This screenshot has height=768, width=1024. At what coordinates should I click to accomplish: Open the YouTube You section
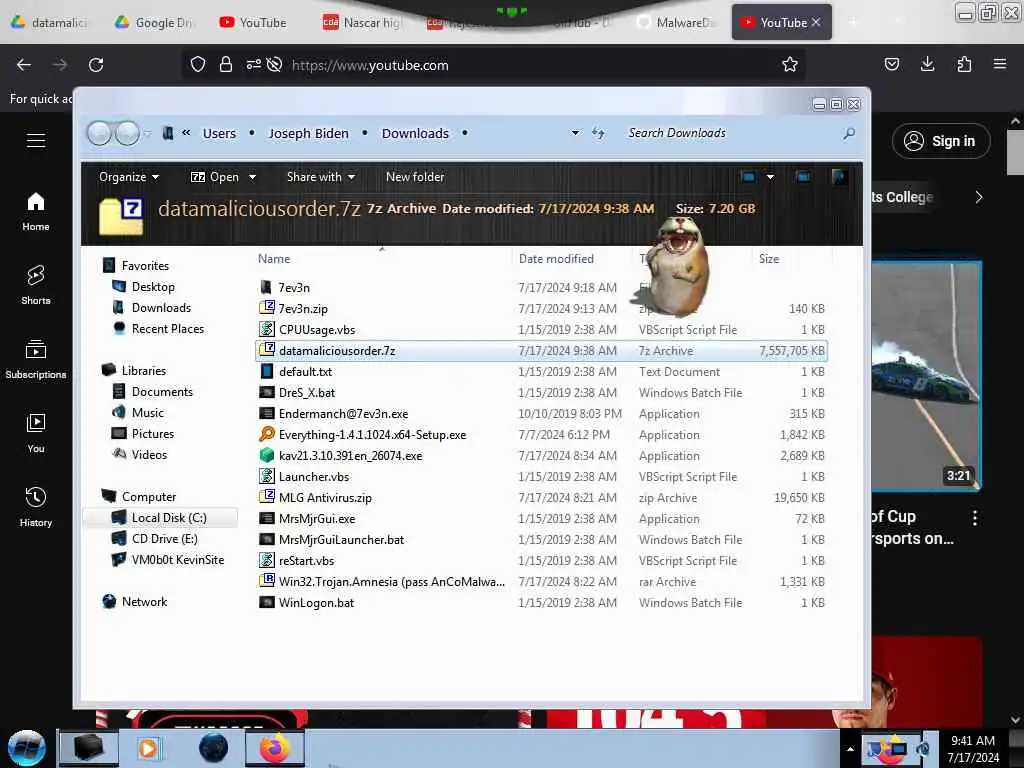point(36,434)
